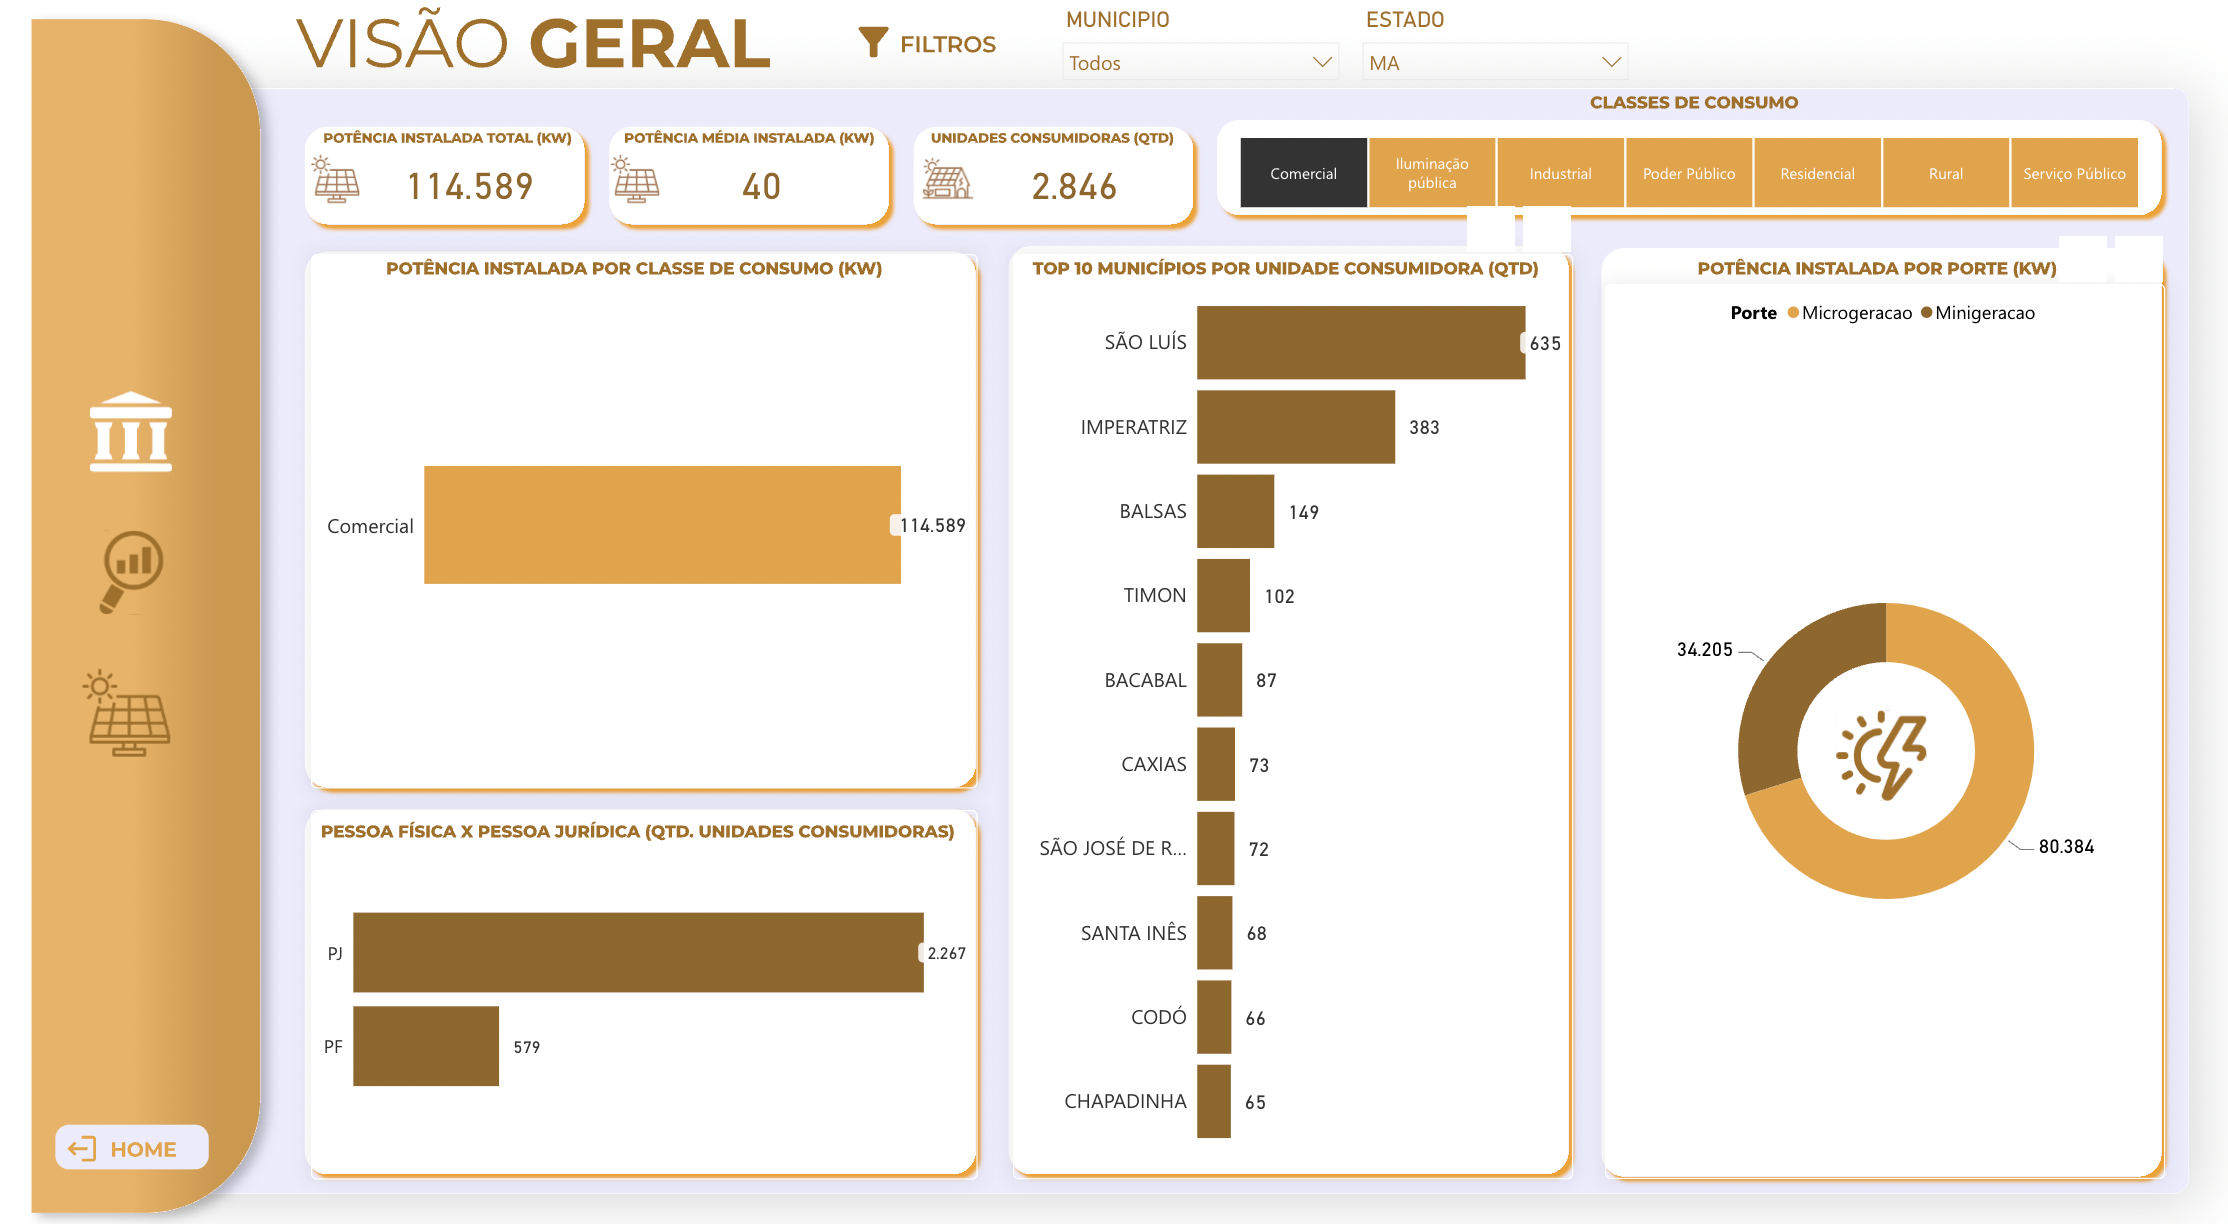
Task: Click the HOME button
Action: pos(131,1148)
